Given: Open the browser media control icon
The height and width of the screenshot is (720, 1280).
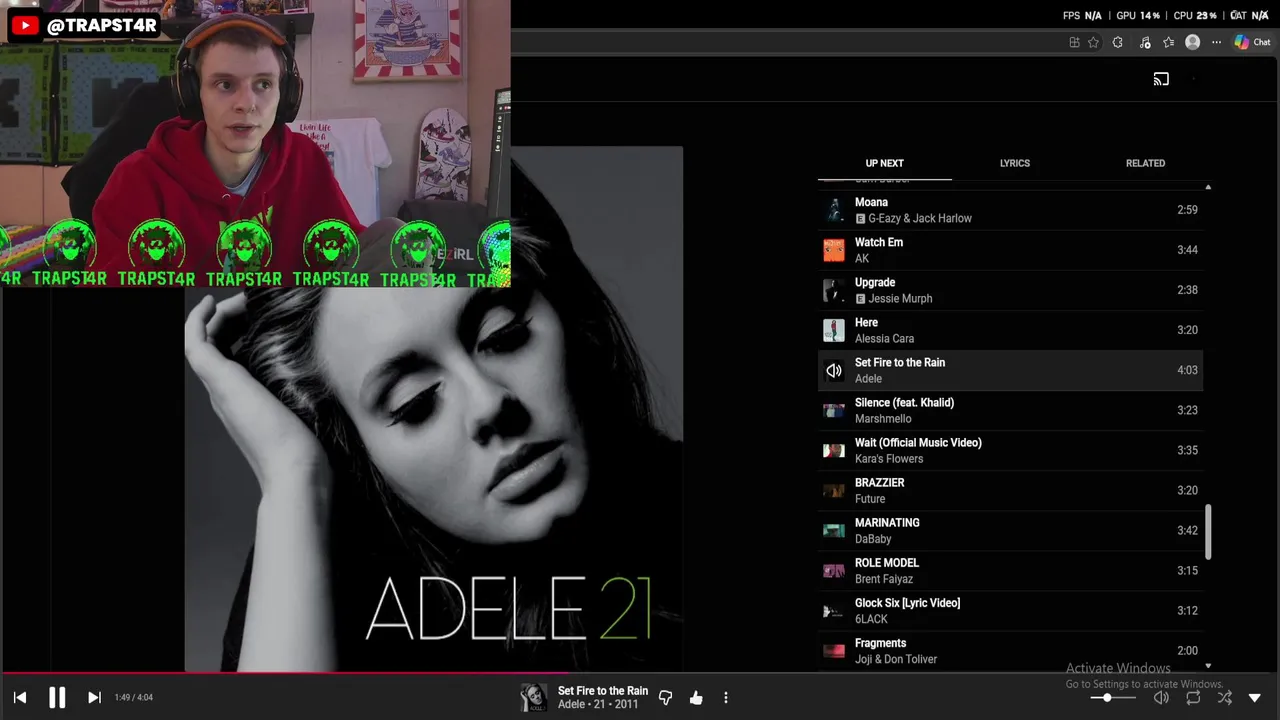Looking at the screenshot, I should tap(1145, 42).
